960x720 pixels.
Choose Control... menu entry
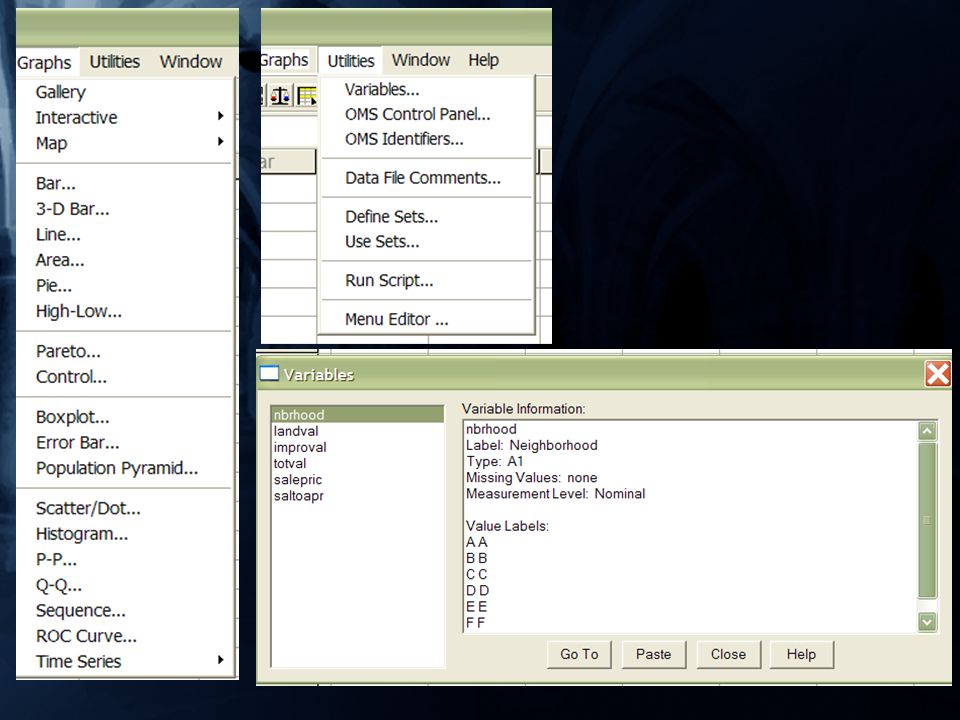click(x=71, y=377)
